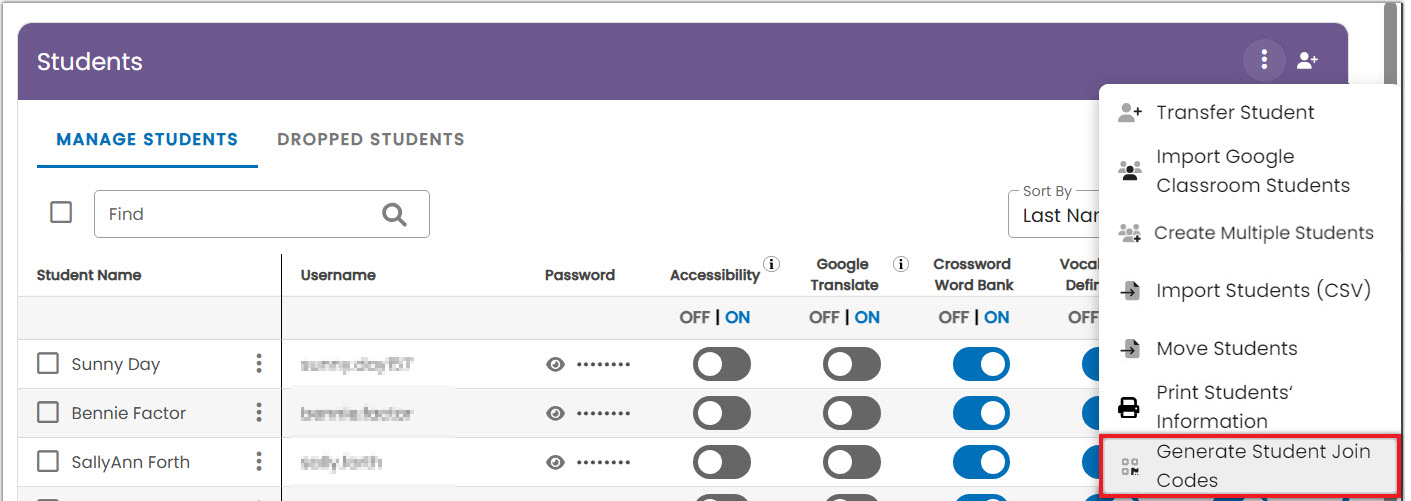Viewport: 1411px width, 501px height.
Task: Show Bennie Factor's password via eye icon
Action: click(555, 413)
